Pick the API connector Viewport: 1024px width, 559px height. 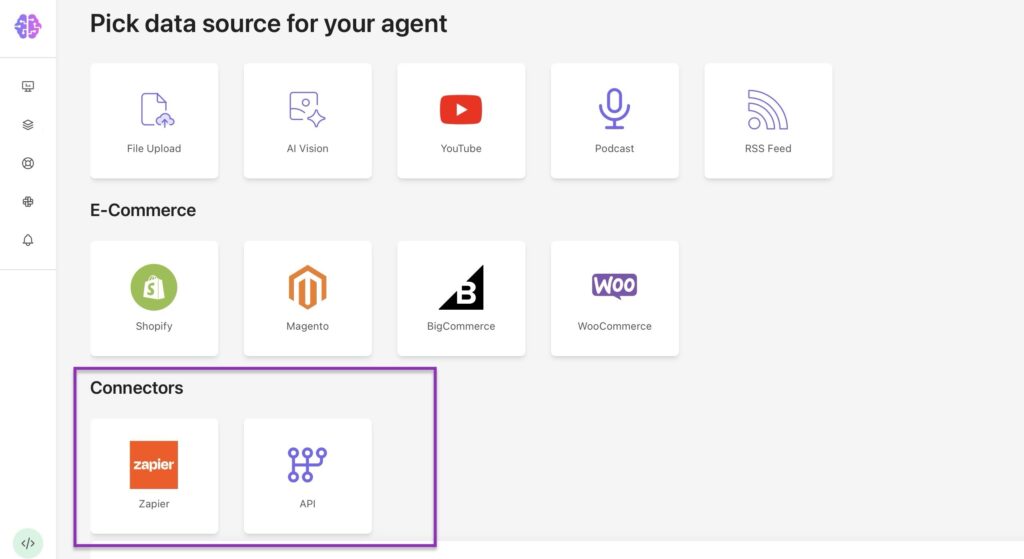click(308, 476)
